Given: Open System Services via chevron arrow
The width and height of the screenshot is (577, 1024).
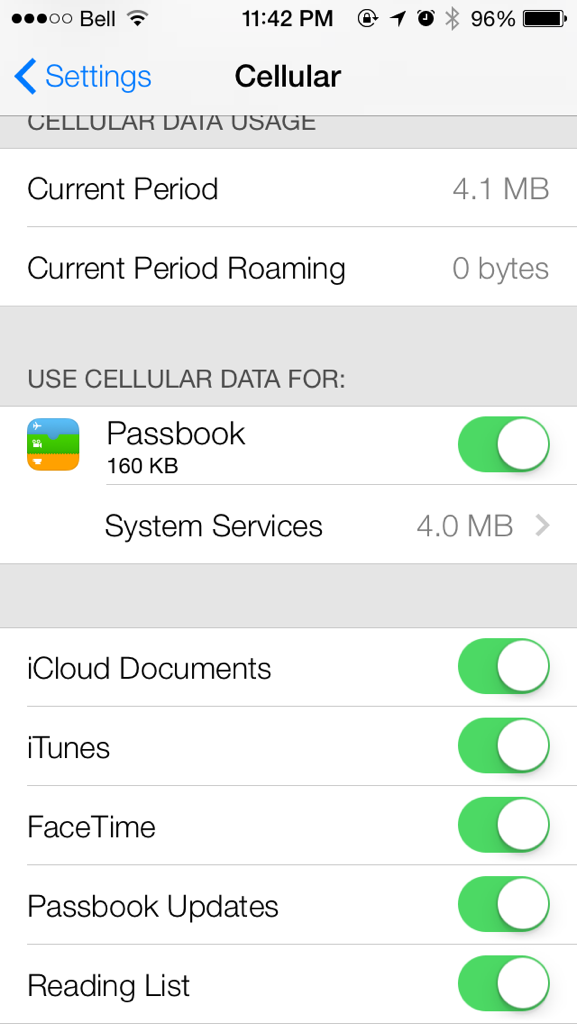Looking at the screenshot, I should 542,525.
